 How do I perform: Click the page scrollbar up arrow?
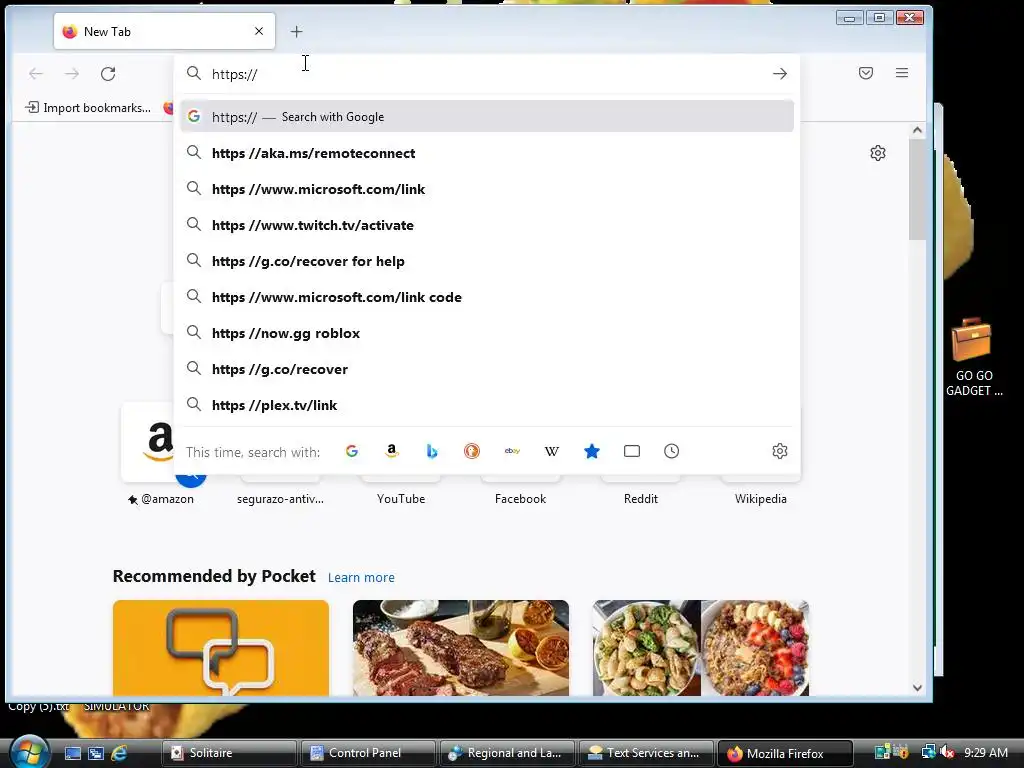click(917, 131)
